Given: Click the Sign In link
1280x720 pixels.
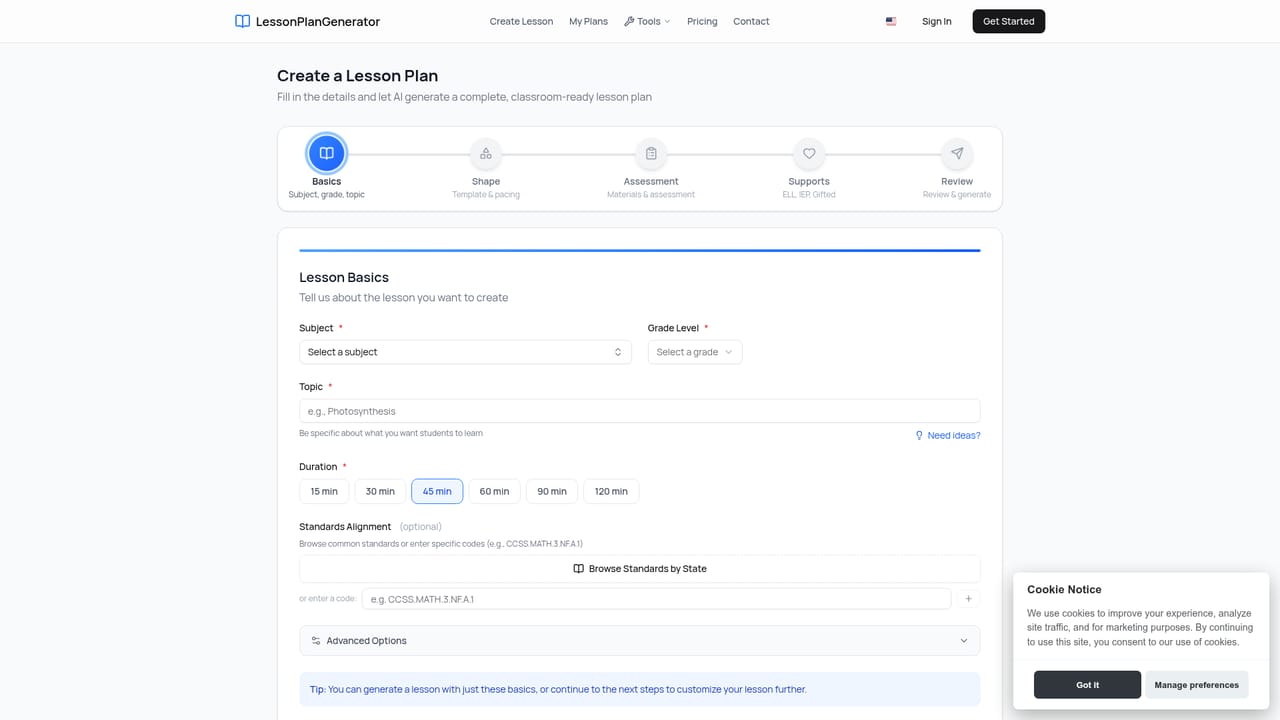Looking at the screenshot, I should tap(937, 21).
